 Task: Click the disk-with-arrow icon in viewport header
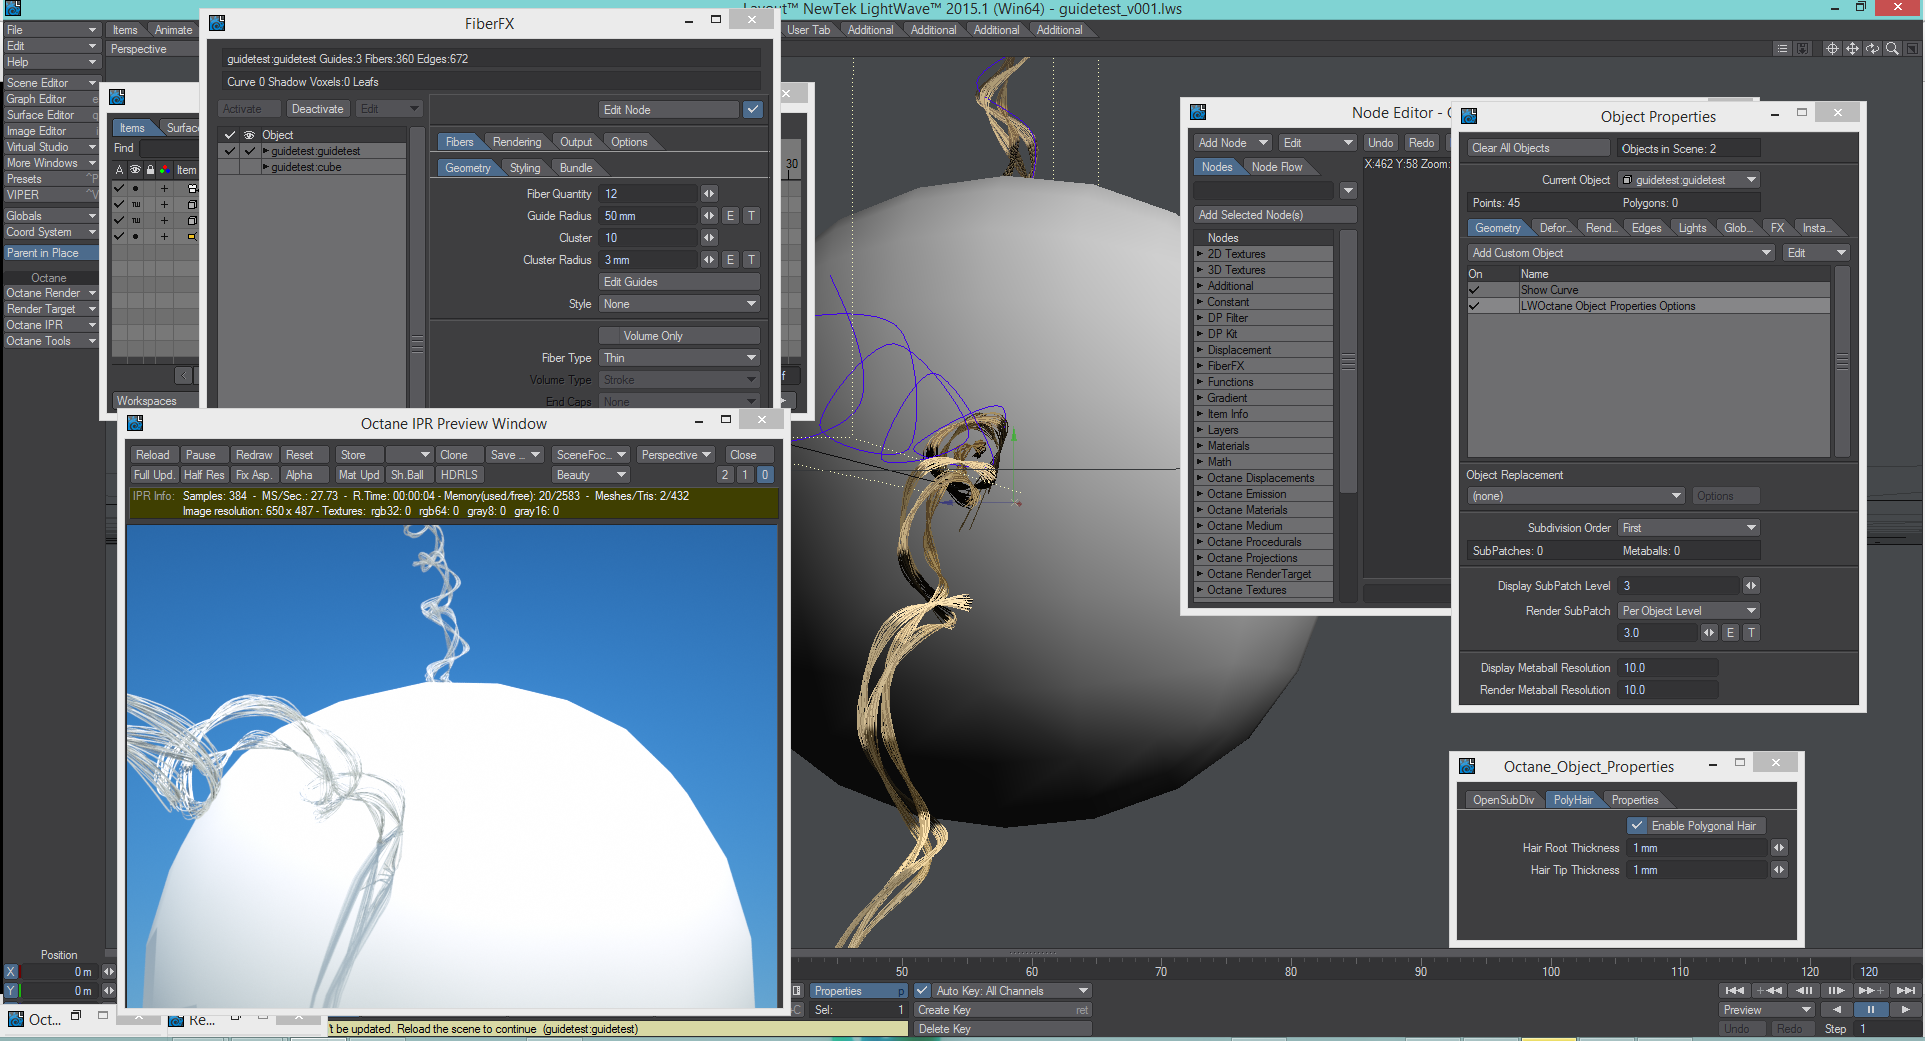click(1802, 48)
